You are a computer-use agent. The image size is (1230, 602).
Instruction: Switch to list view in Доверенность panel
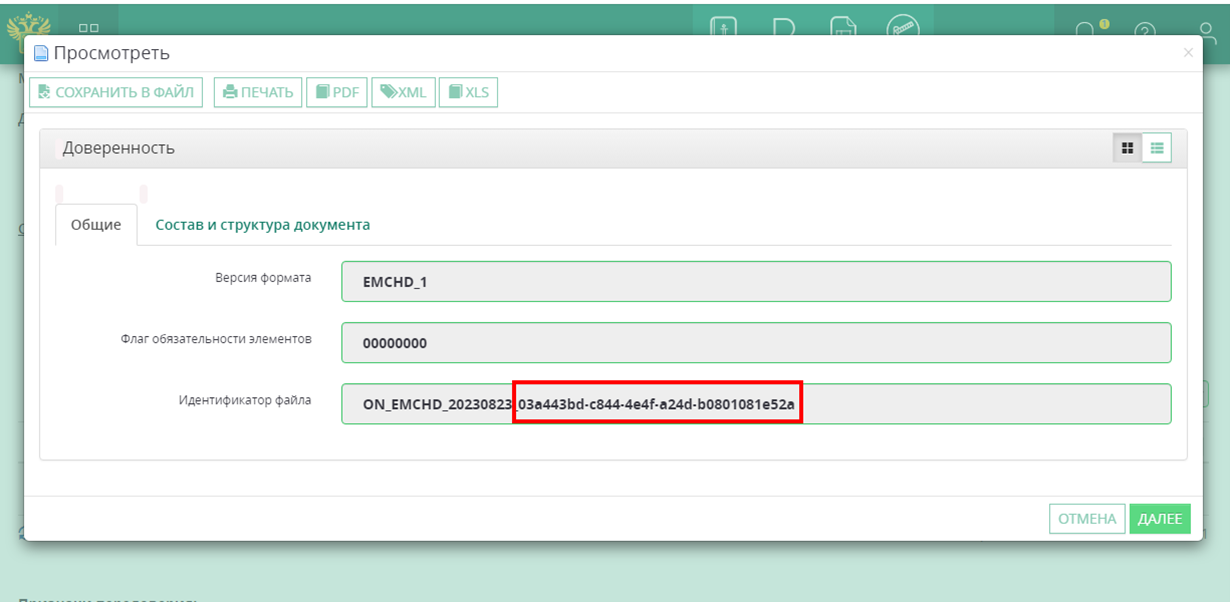coord(1157,148)
